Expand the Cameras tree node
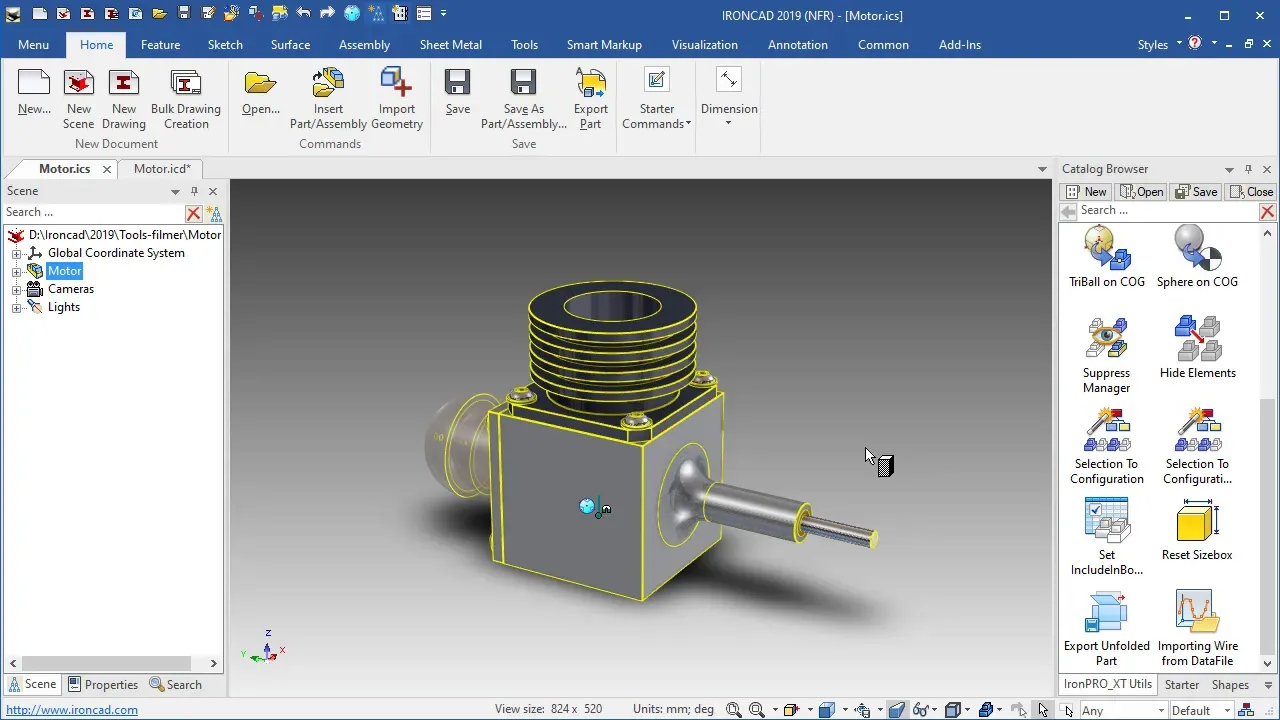 point(16,289)
